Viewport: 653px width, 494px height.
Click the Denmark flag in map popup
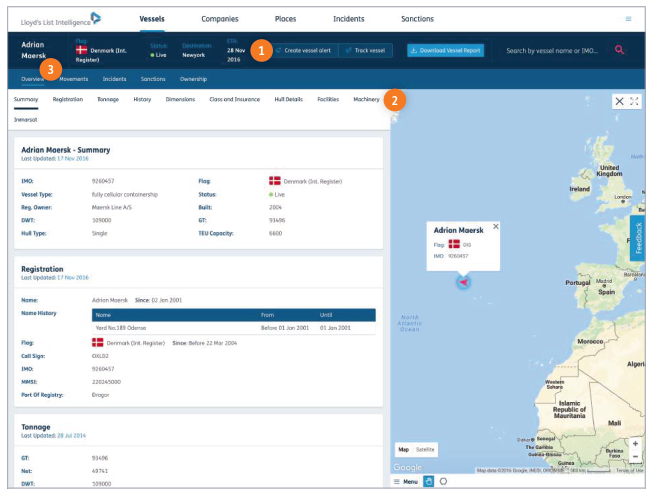(454, 244)
